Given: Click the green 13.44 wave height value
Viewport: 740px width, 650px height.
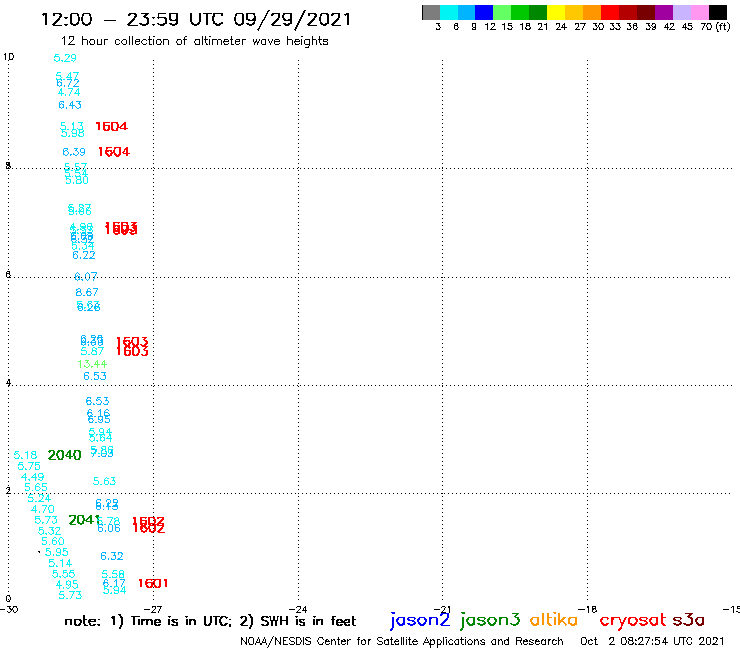Looking at the screenshot, I should pyautogui.click(x=92, y=364).
